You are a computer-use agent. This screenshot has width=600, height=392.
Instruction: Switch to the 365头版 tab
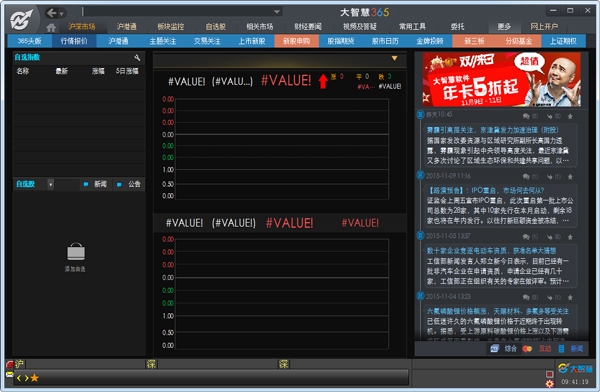coord(29,41)
